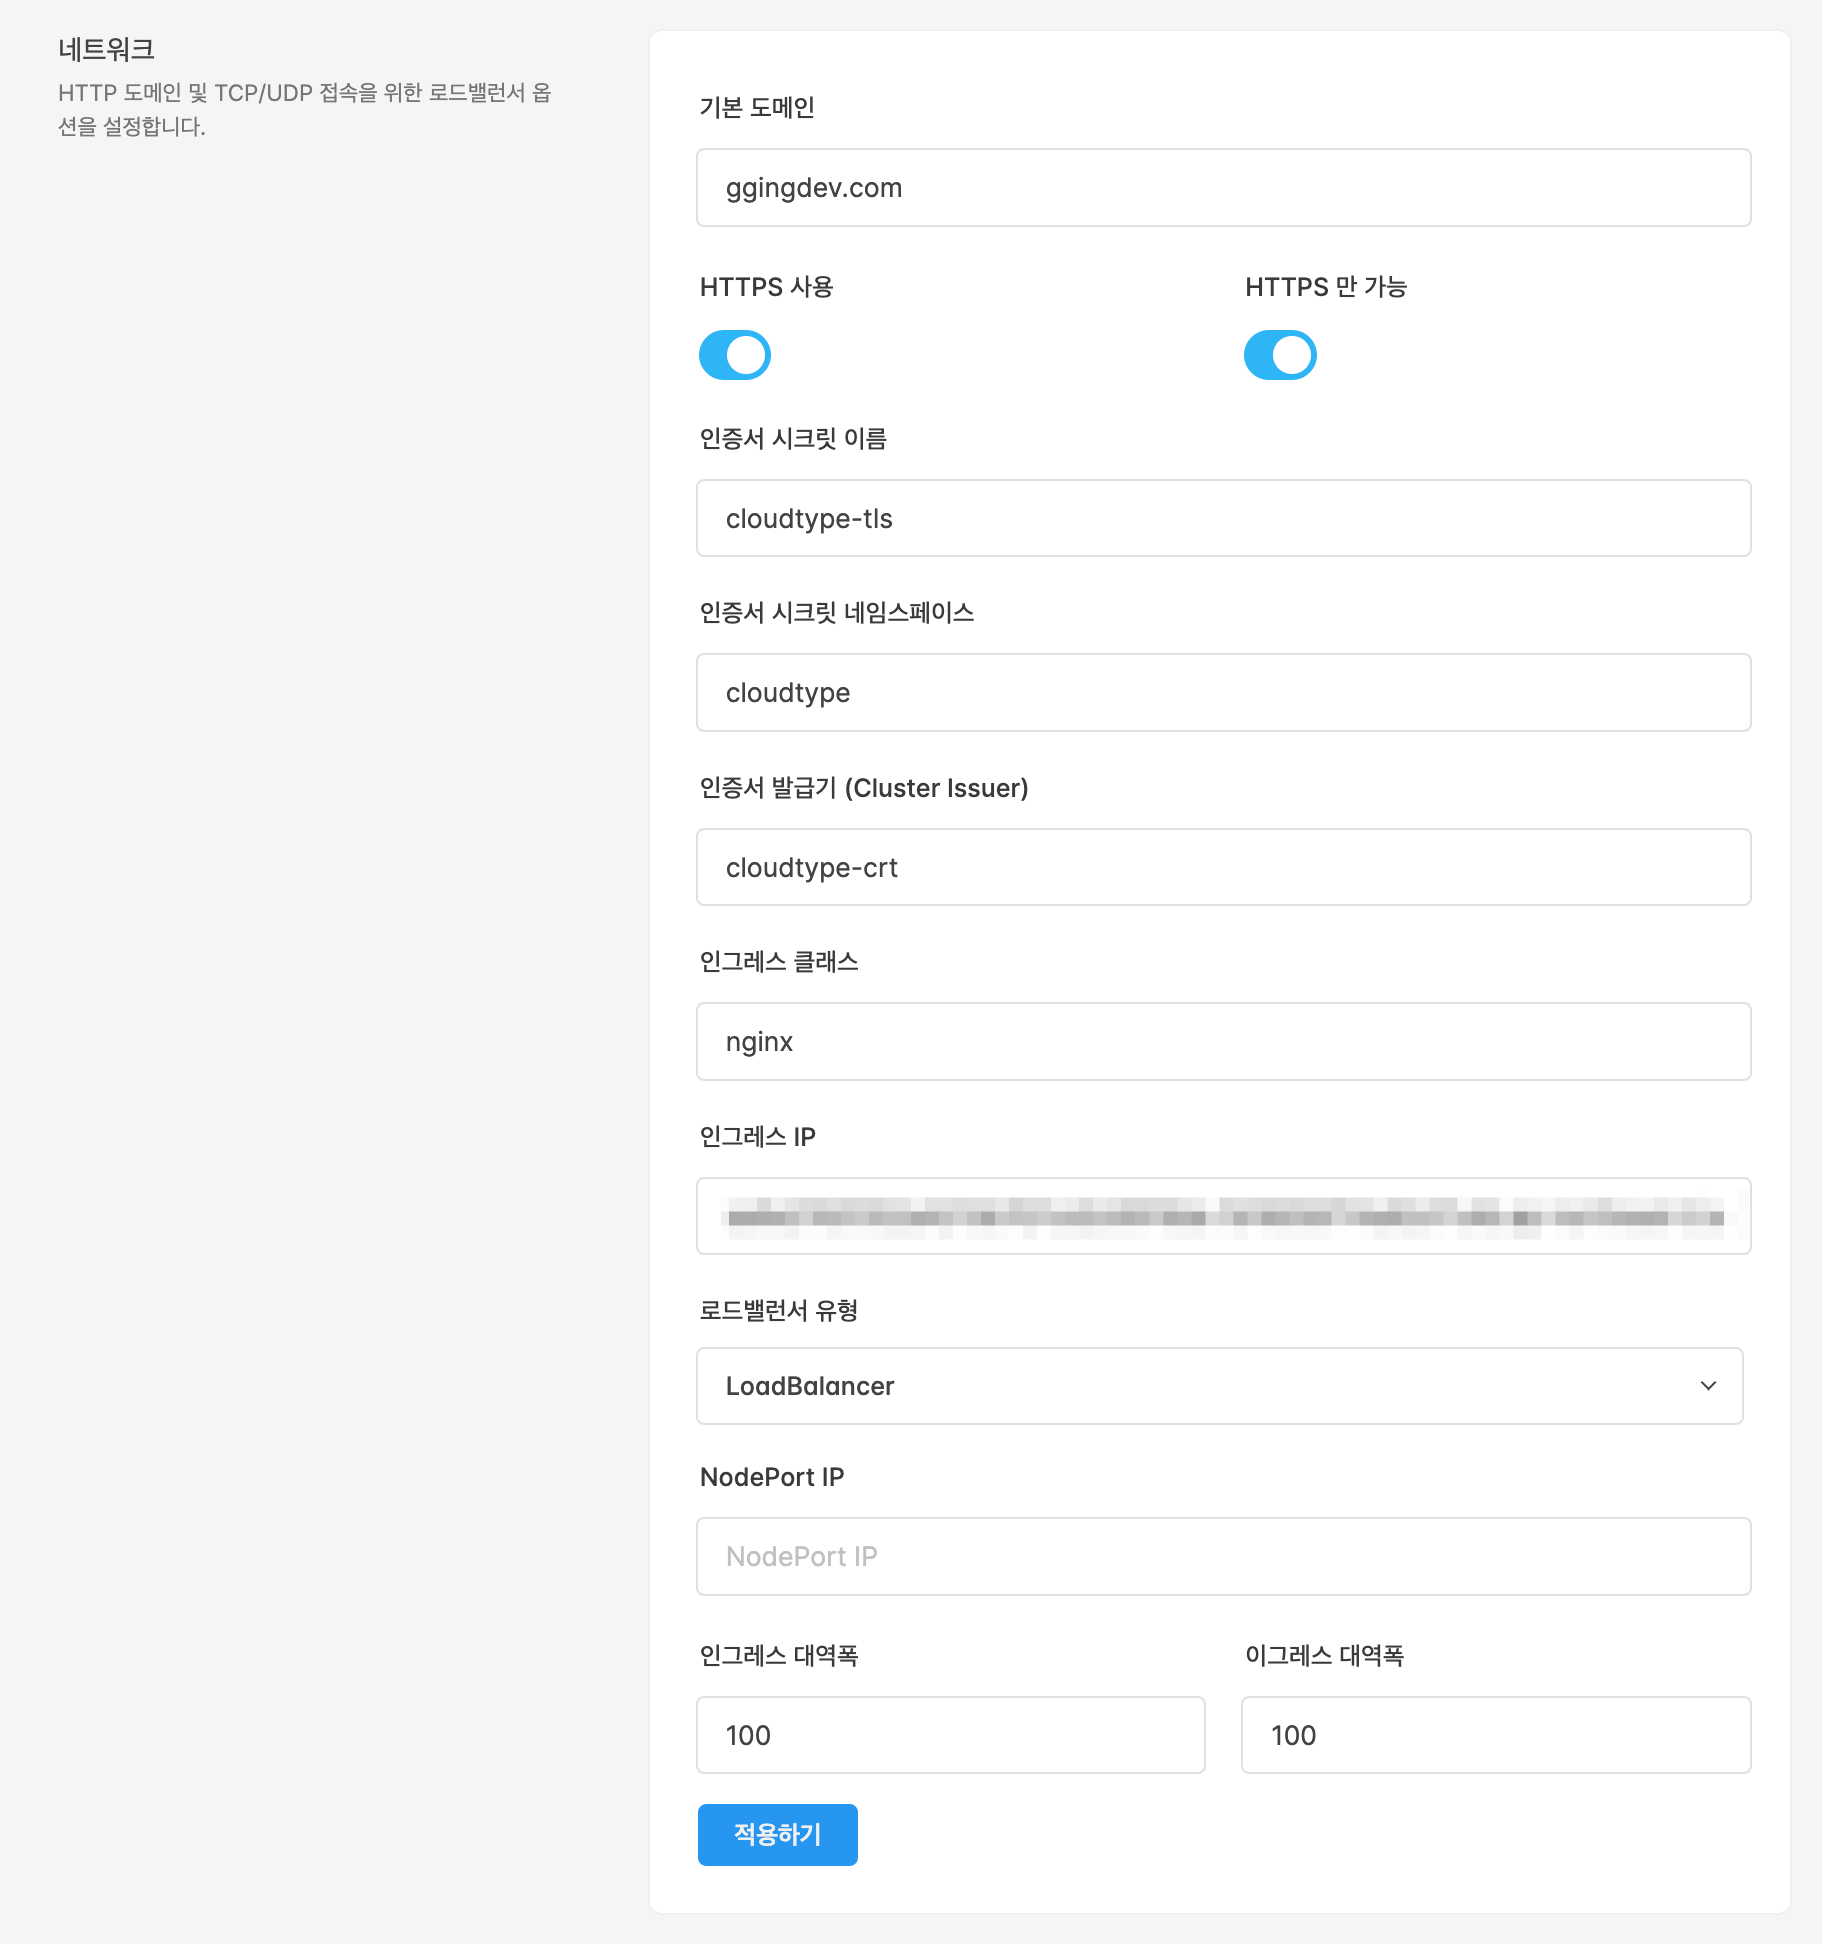Click the 네트워크 description text

click(x=304, y=109)
